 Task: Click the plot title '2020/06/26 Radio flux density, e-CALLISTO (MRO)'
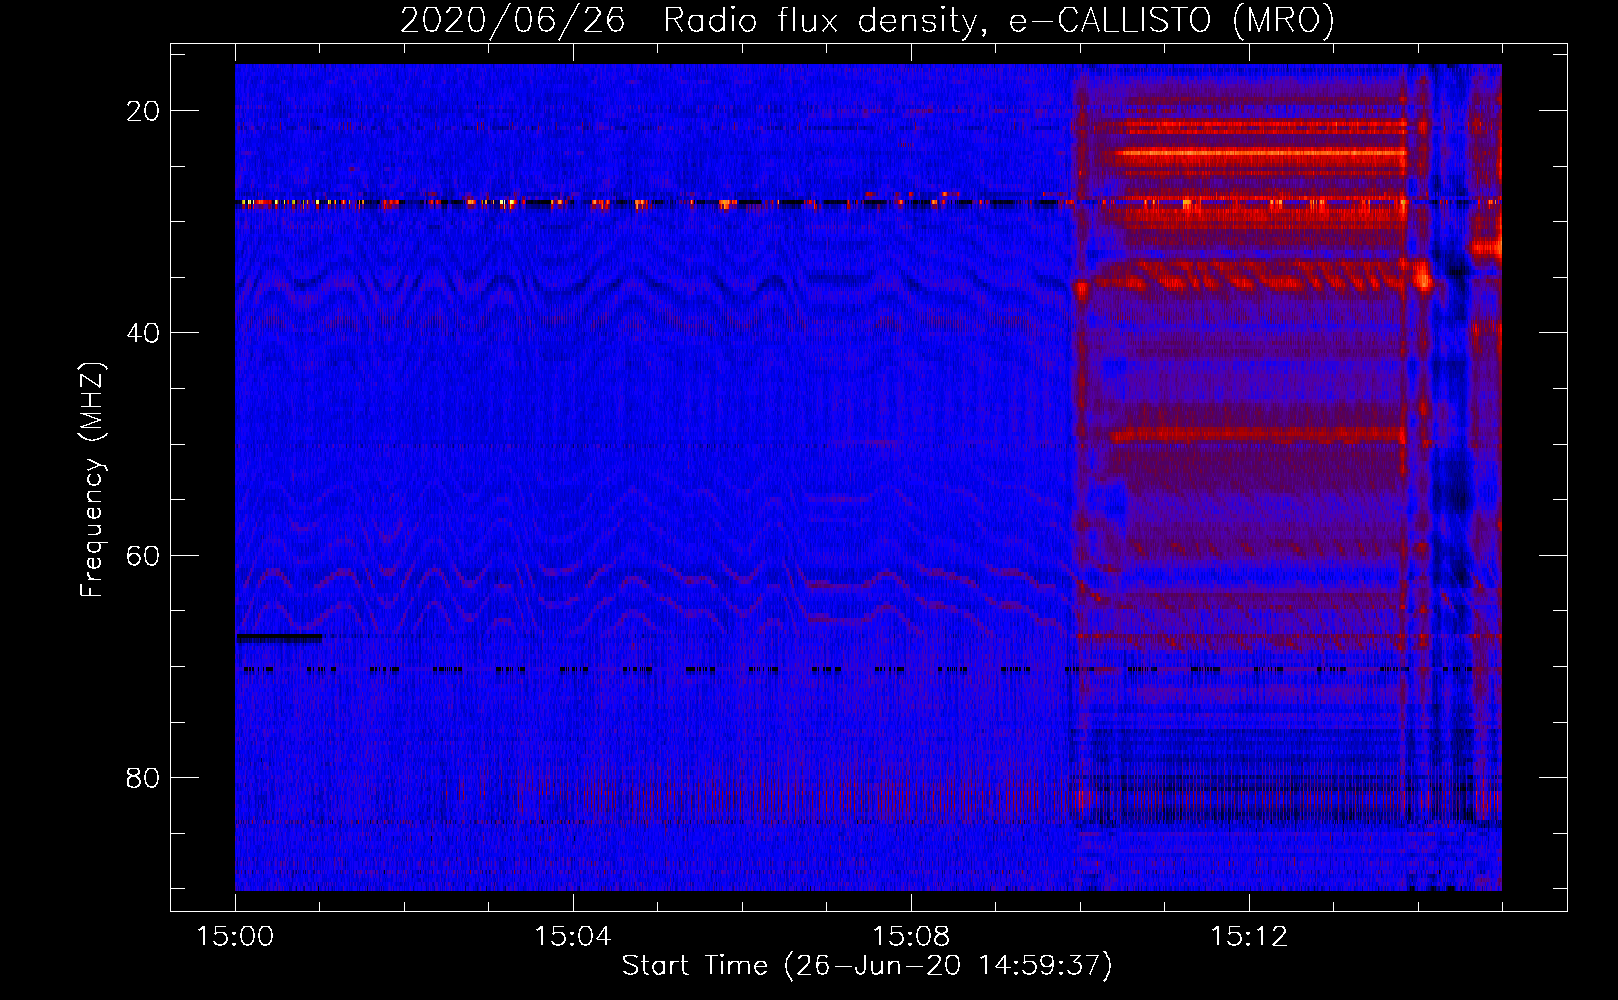(867, 20)
